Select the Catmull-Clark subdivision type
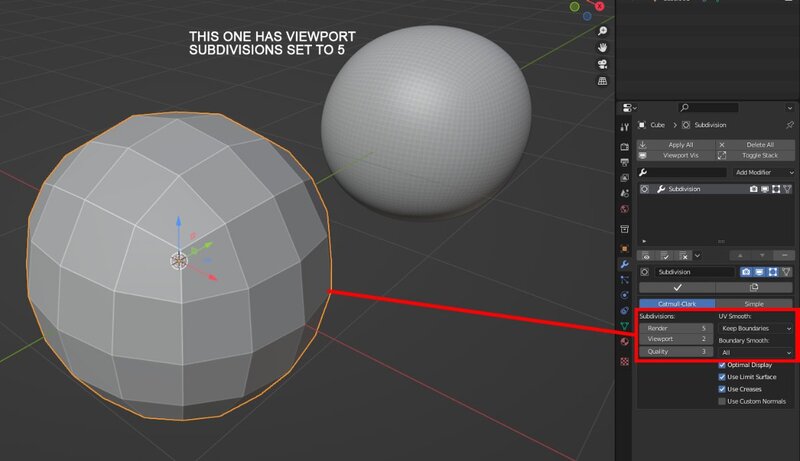The image size is (800, 461). tap(677, 303)
